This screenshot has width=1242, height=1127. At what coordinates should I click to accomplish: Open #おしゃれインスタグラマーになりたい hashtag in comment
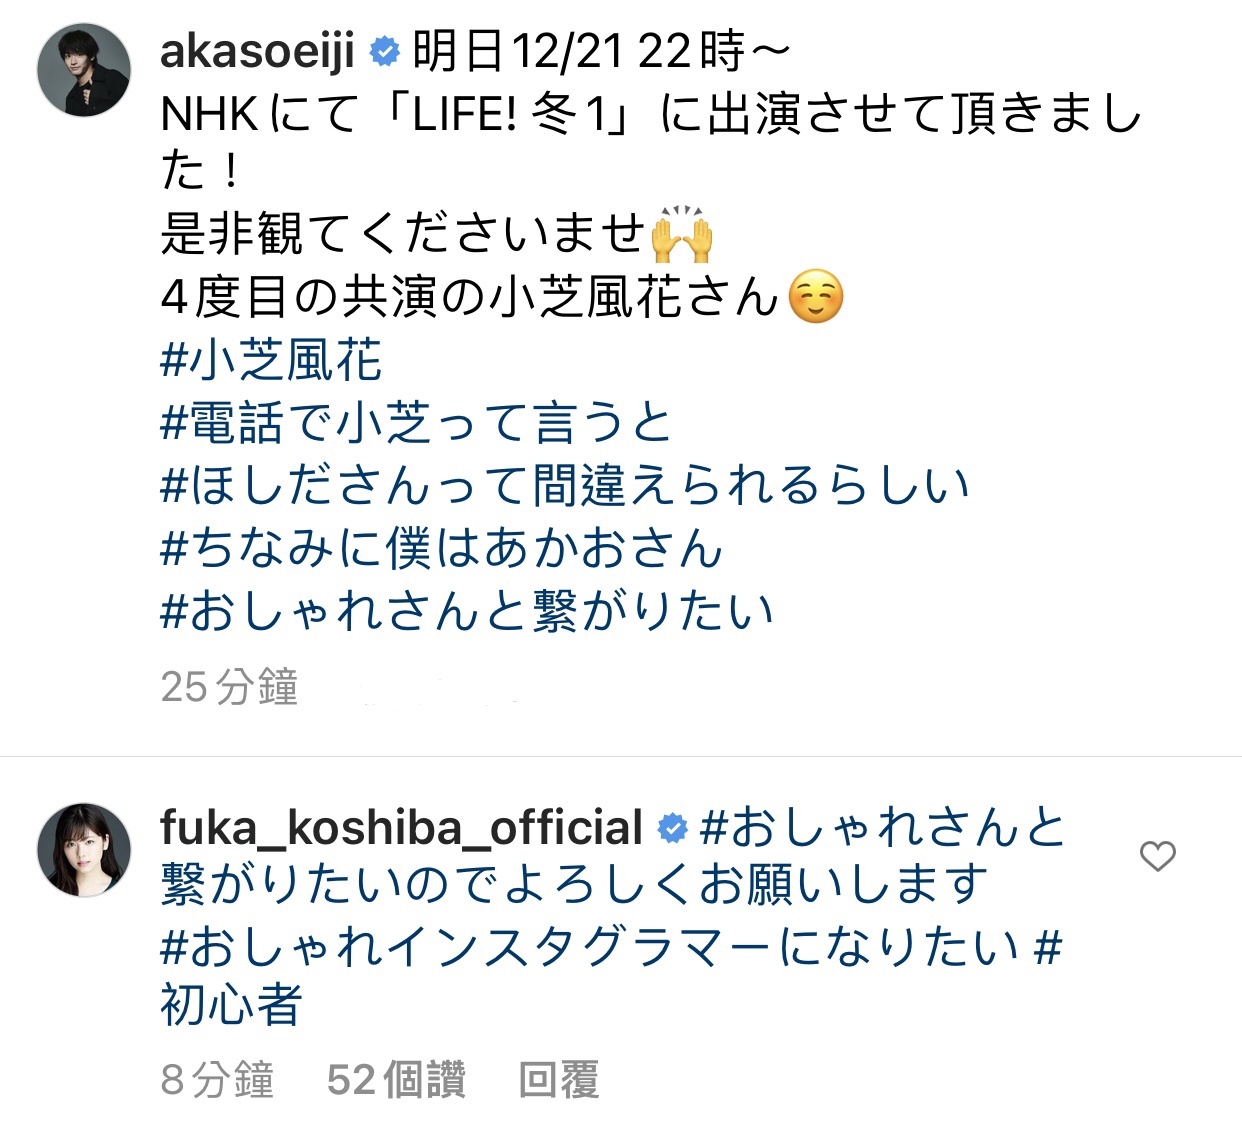tap(590, 946)
